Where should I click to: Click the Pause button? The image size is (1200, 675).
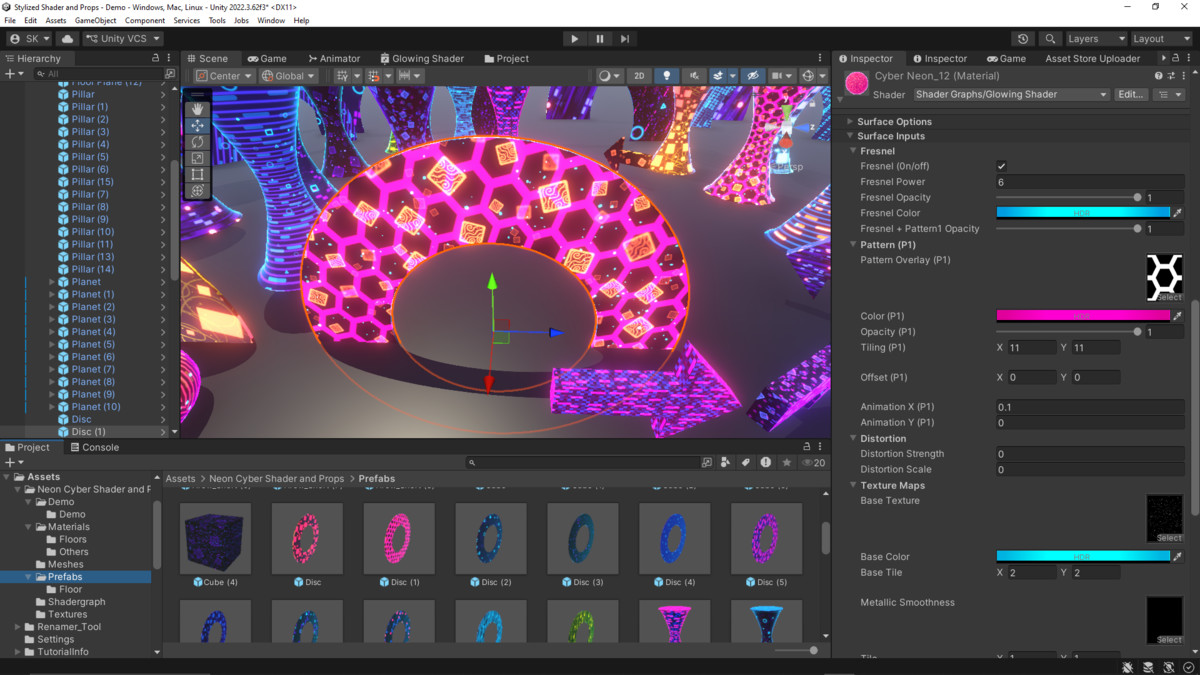pos(599,39)
